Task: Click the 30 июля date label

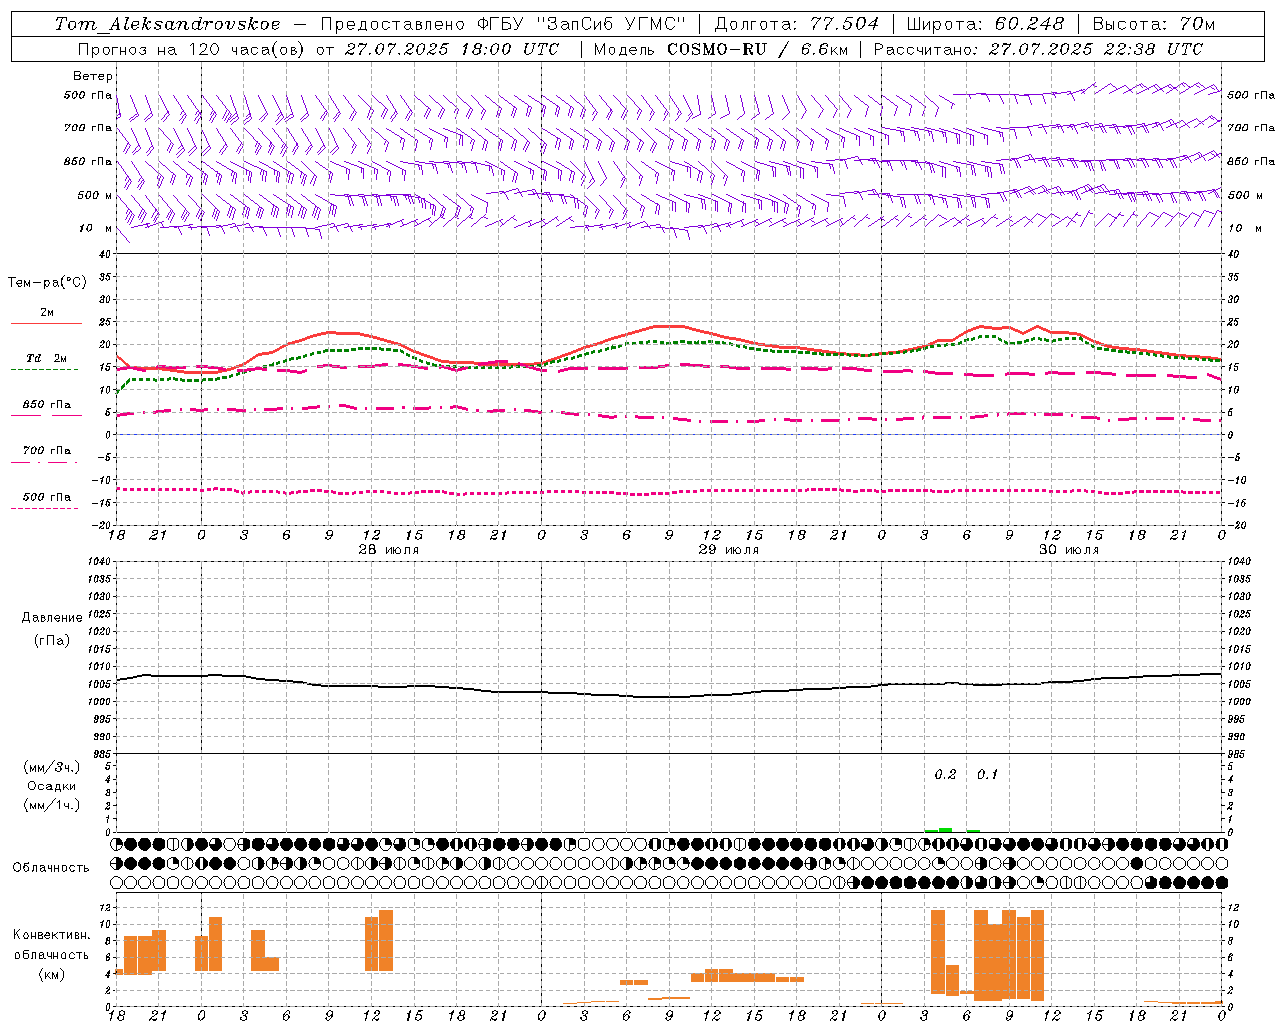Action: (x=1069, y=550)
